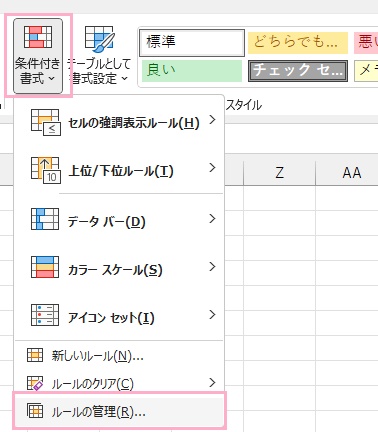
Task: Expand arrow next to ルールのクリア
Action: [x=212, y=382]
